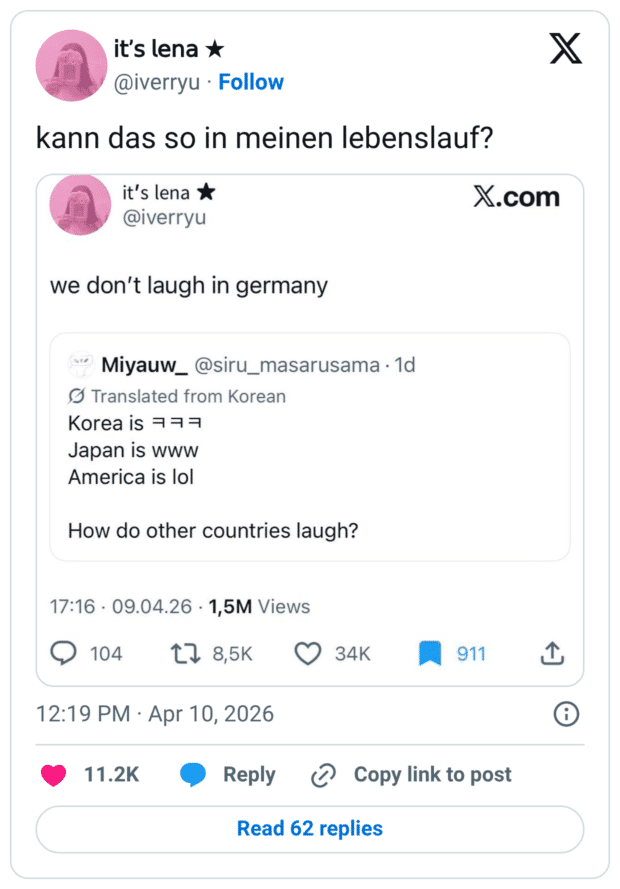620x889 pixels.
Task: Expand replies via Read 62 replies
Action: 309,828
